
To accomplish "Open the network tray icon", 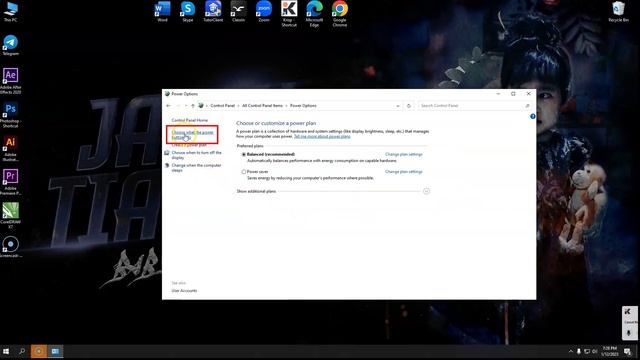I will pos(587,351).
